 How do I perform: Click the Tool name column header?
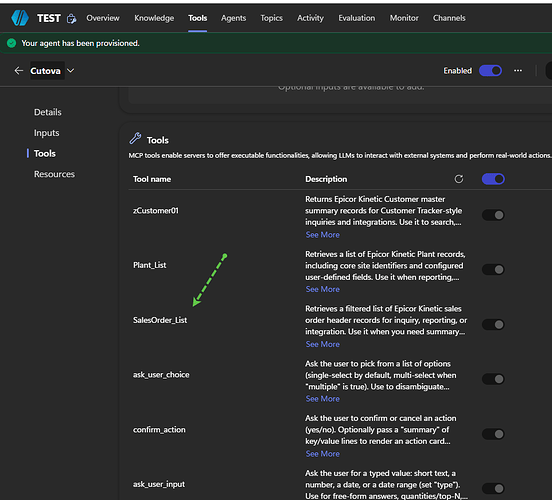pos(152,179)
